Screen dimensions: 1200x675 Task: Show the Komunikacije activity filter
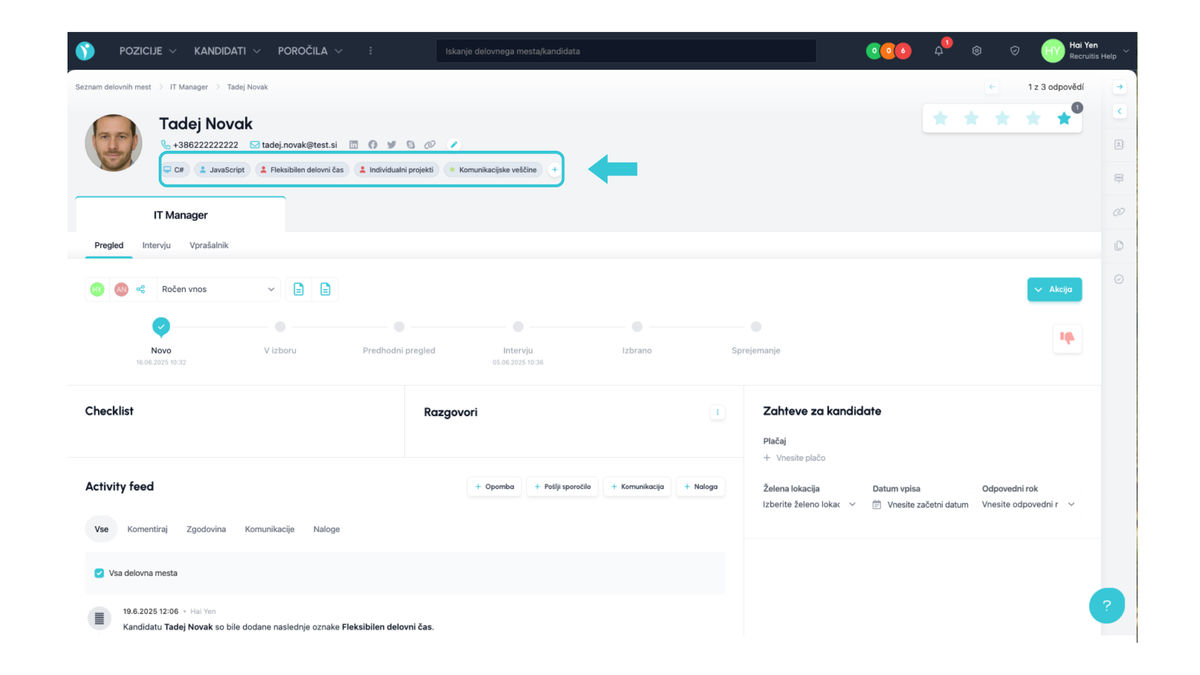[x=269, y=529]
